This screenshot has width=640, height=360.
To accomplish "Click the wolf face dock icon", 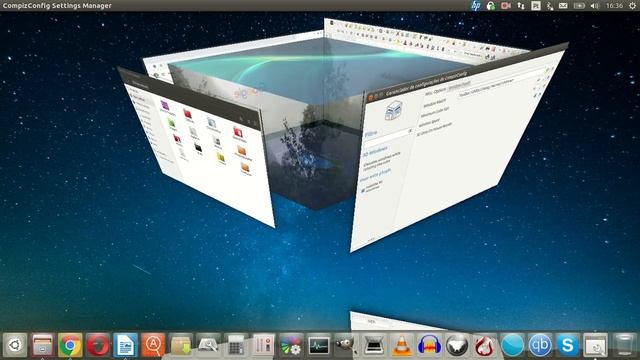I will 457,345.
